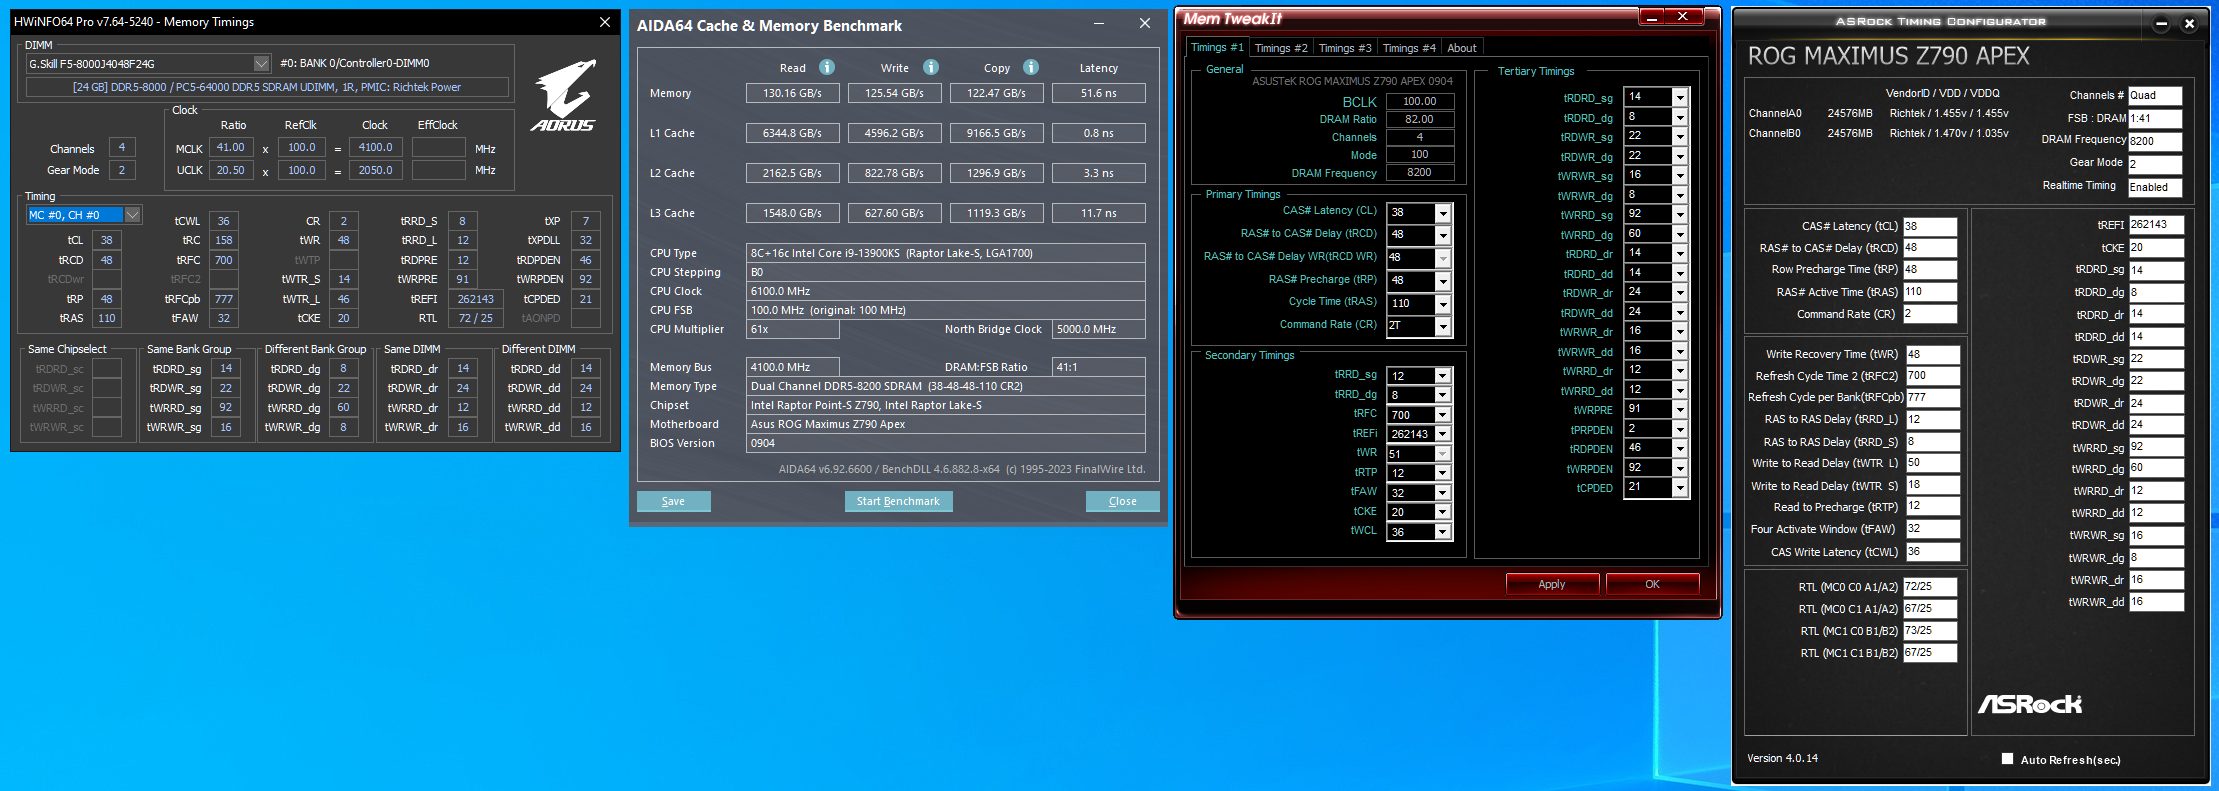2219x791 pixels.
Task: Click Start Benchmark button in AIDA64
Action: 898,501
